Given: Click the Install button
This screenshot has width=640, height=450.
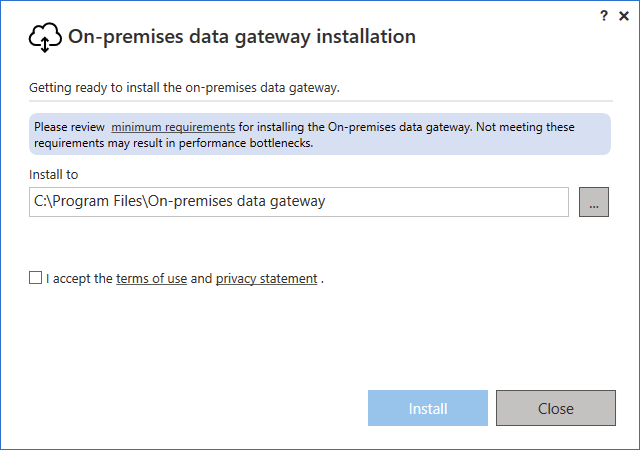Looking at the screenshot, I should 428,408.
